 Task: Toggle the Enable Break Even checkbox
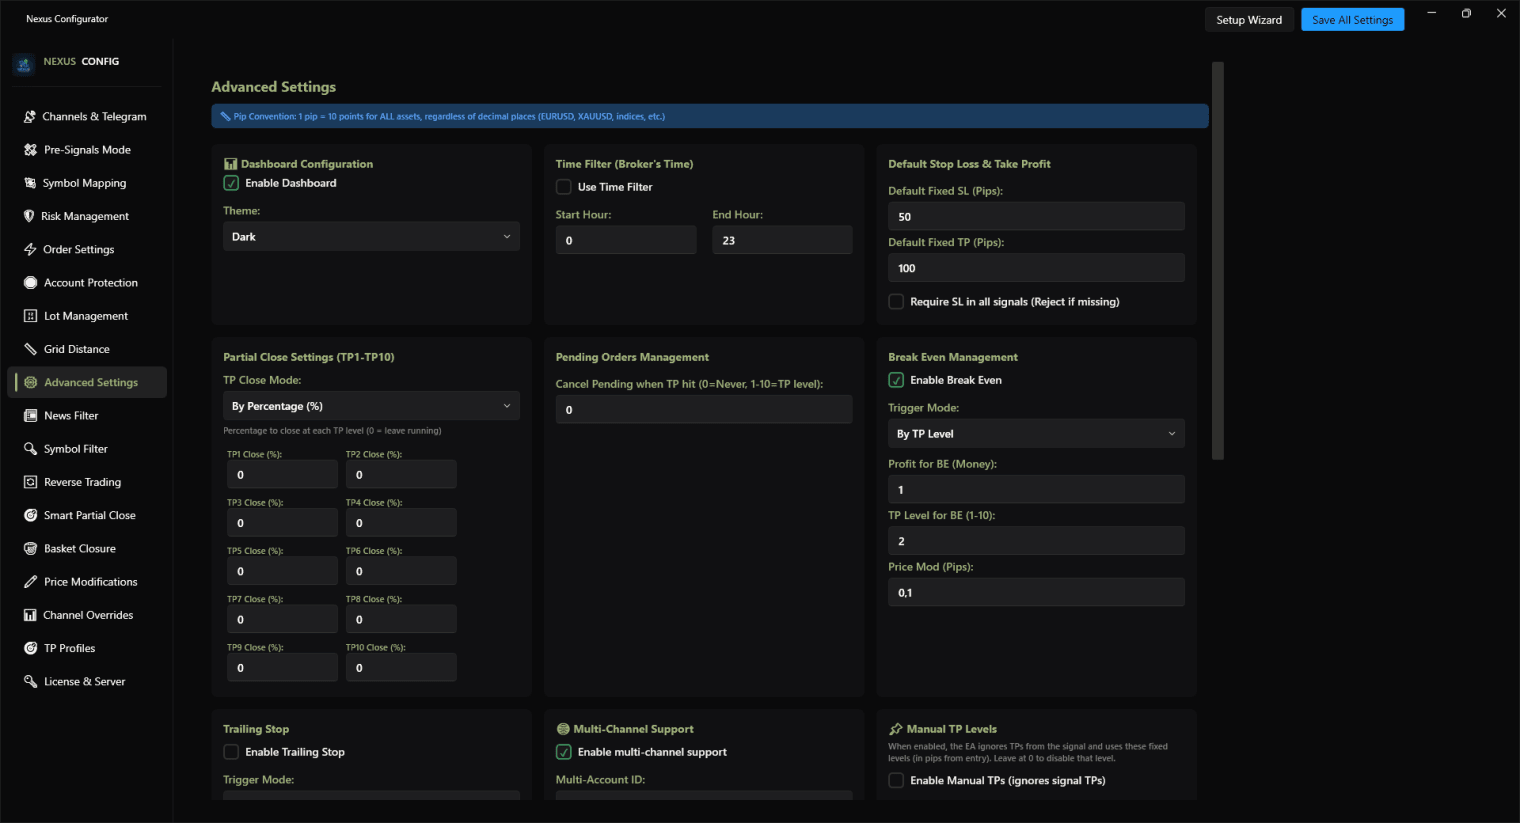(x=896, y=380)
